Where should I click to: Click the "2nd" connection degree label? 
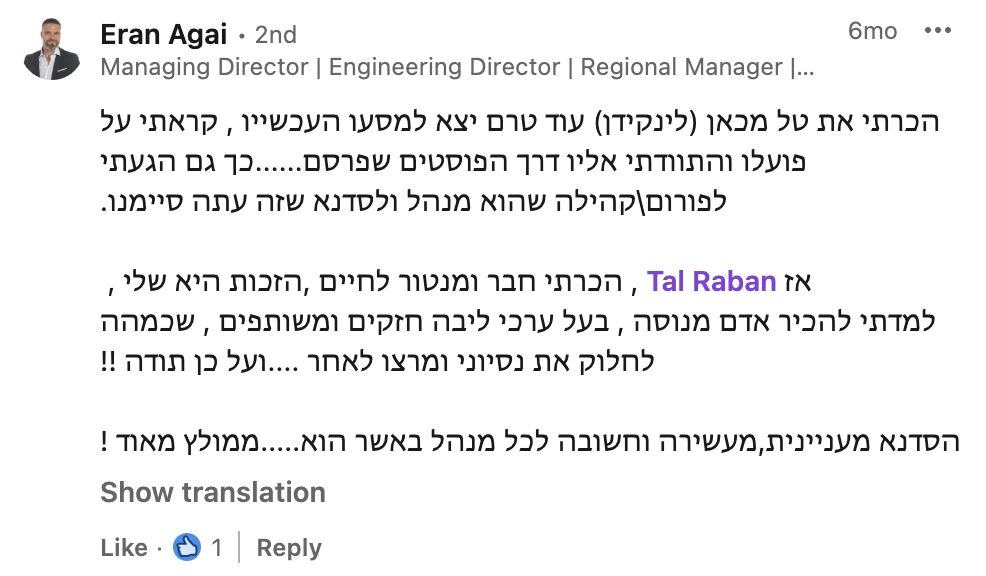point(276,35)
